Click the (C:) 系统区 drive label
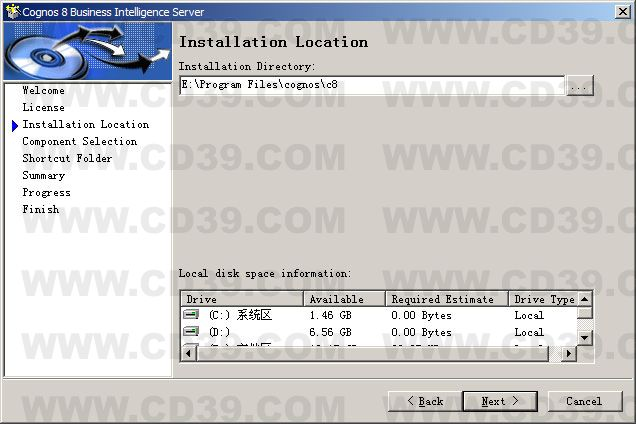This screenshot has height=424, width=636. click(x=240, y=315)
